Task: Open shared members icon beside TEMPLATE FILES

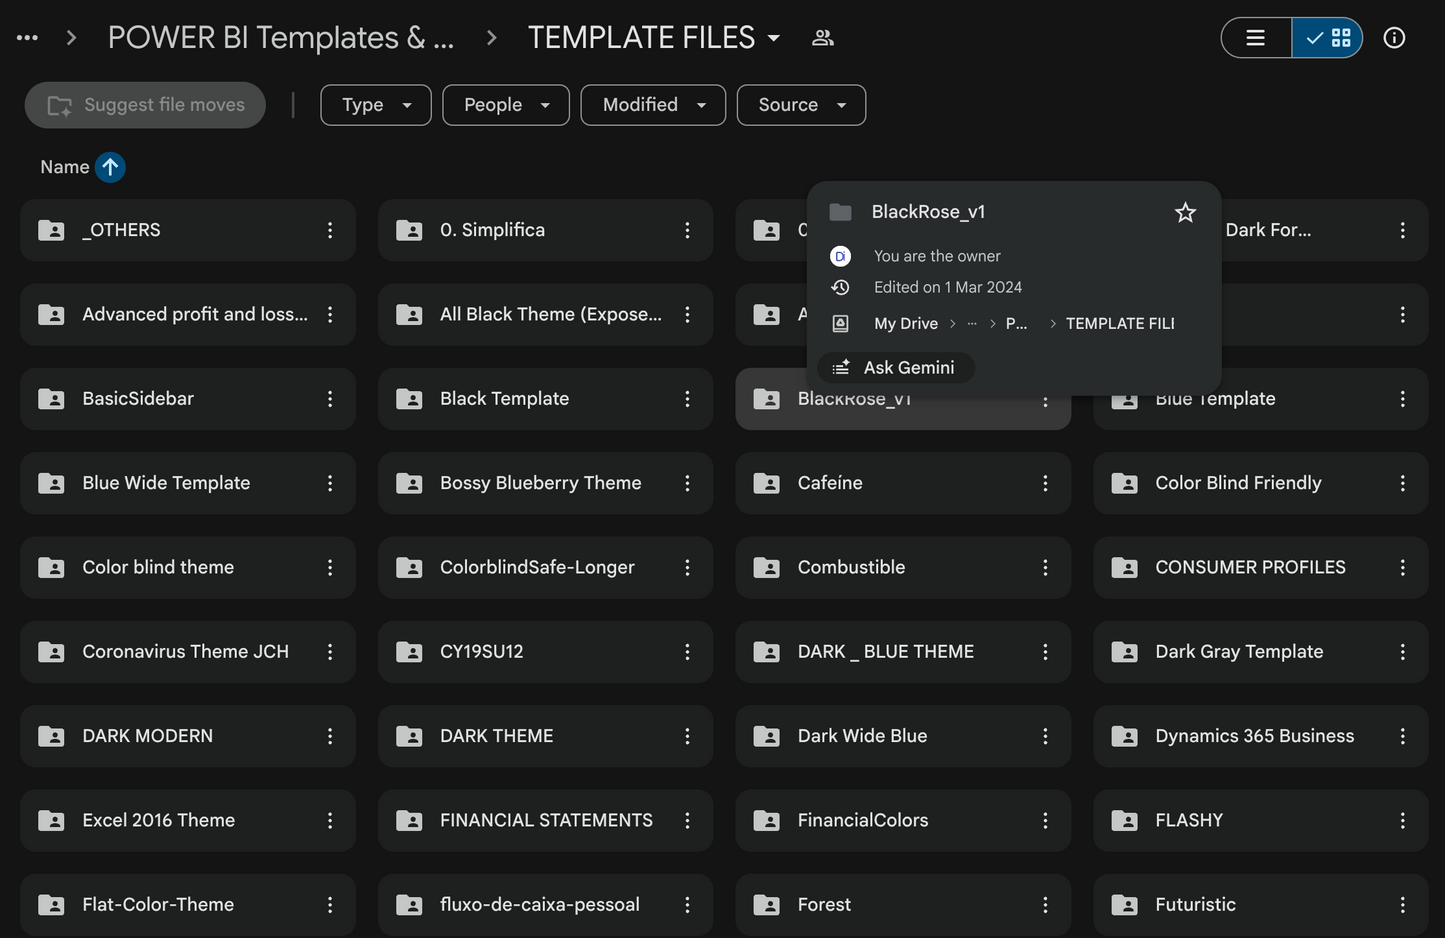Action: [823, 38]
